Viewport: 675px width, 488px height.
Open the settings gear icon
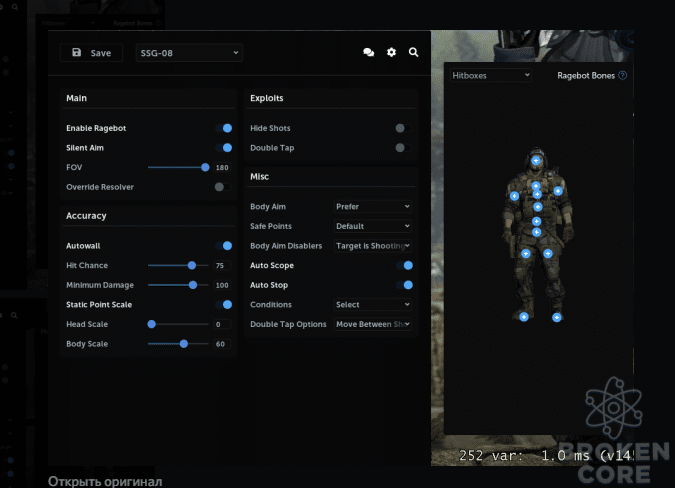pos(391,53)
